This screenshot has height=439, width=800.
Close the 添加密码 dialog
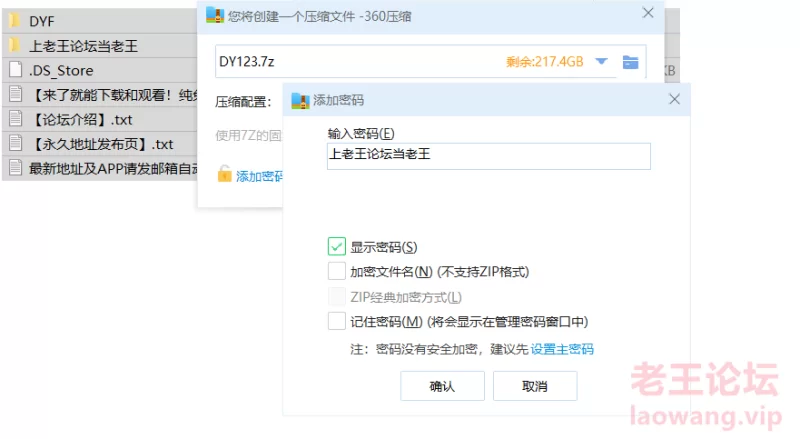(674, 99)
